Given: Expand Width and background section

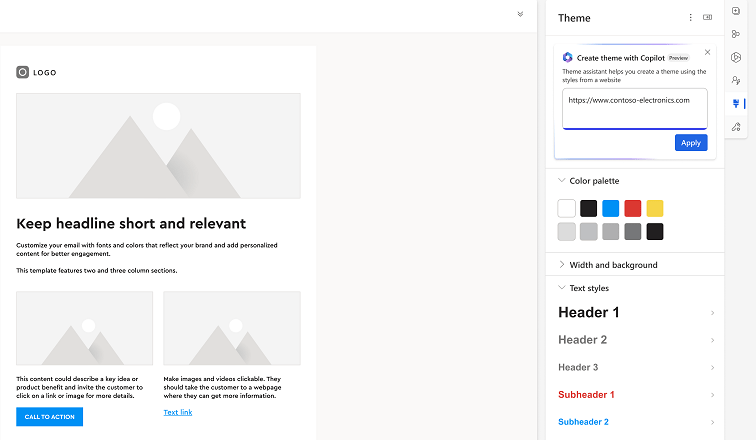Looking at the screenshot, I should point(561,265).
